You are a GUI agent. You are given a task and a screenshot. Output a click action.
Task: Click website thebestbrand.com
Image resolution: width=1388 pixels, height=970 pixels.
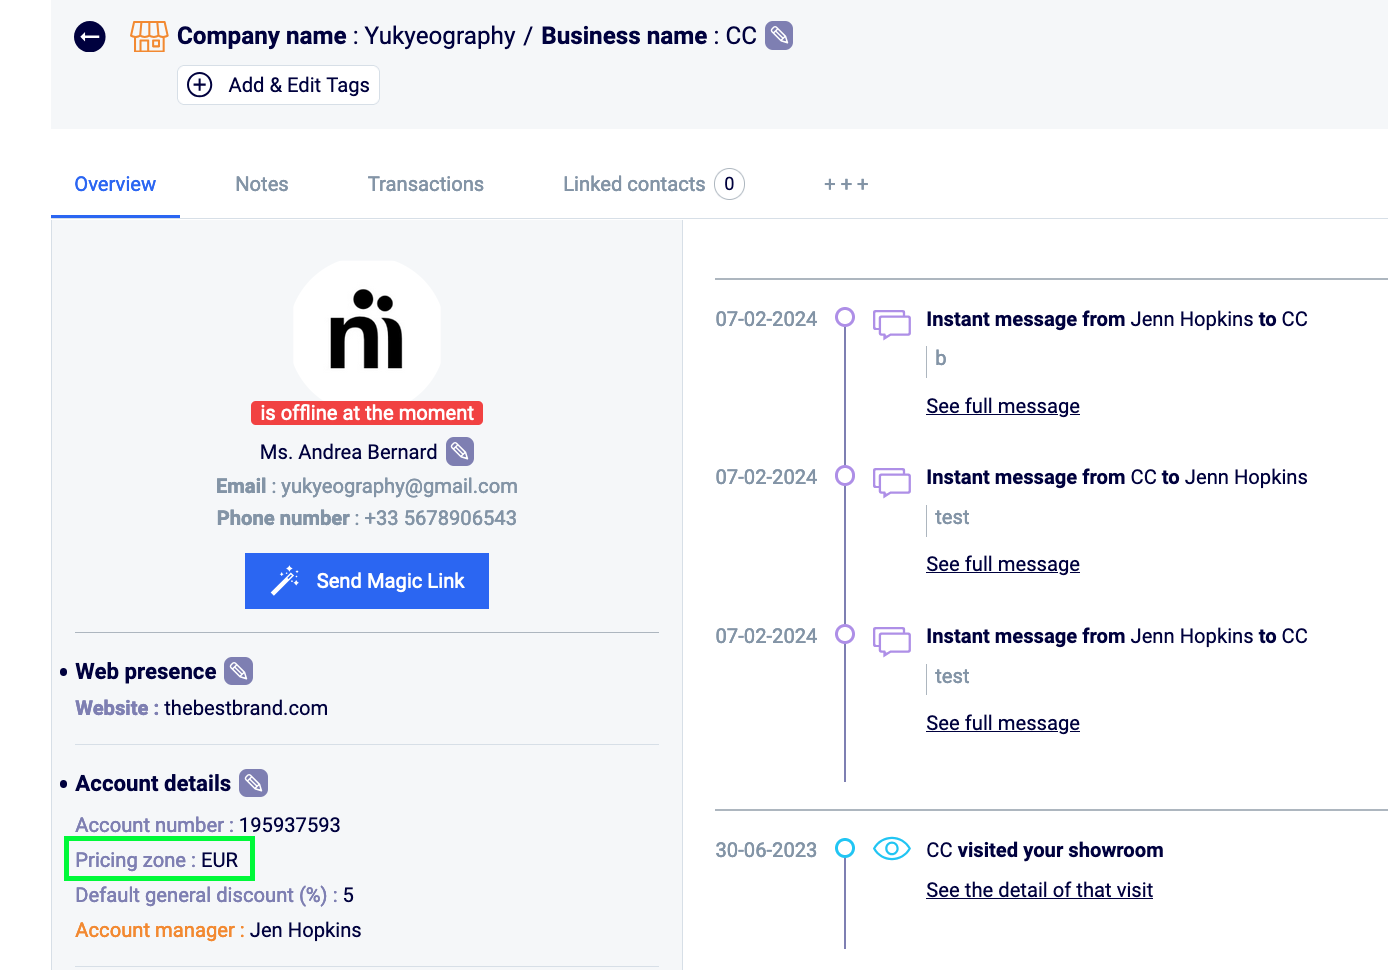coord(246,708)
